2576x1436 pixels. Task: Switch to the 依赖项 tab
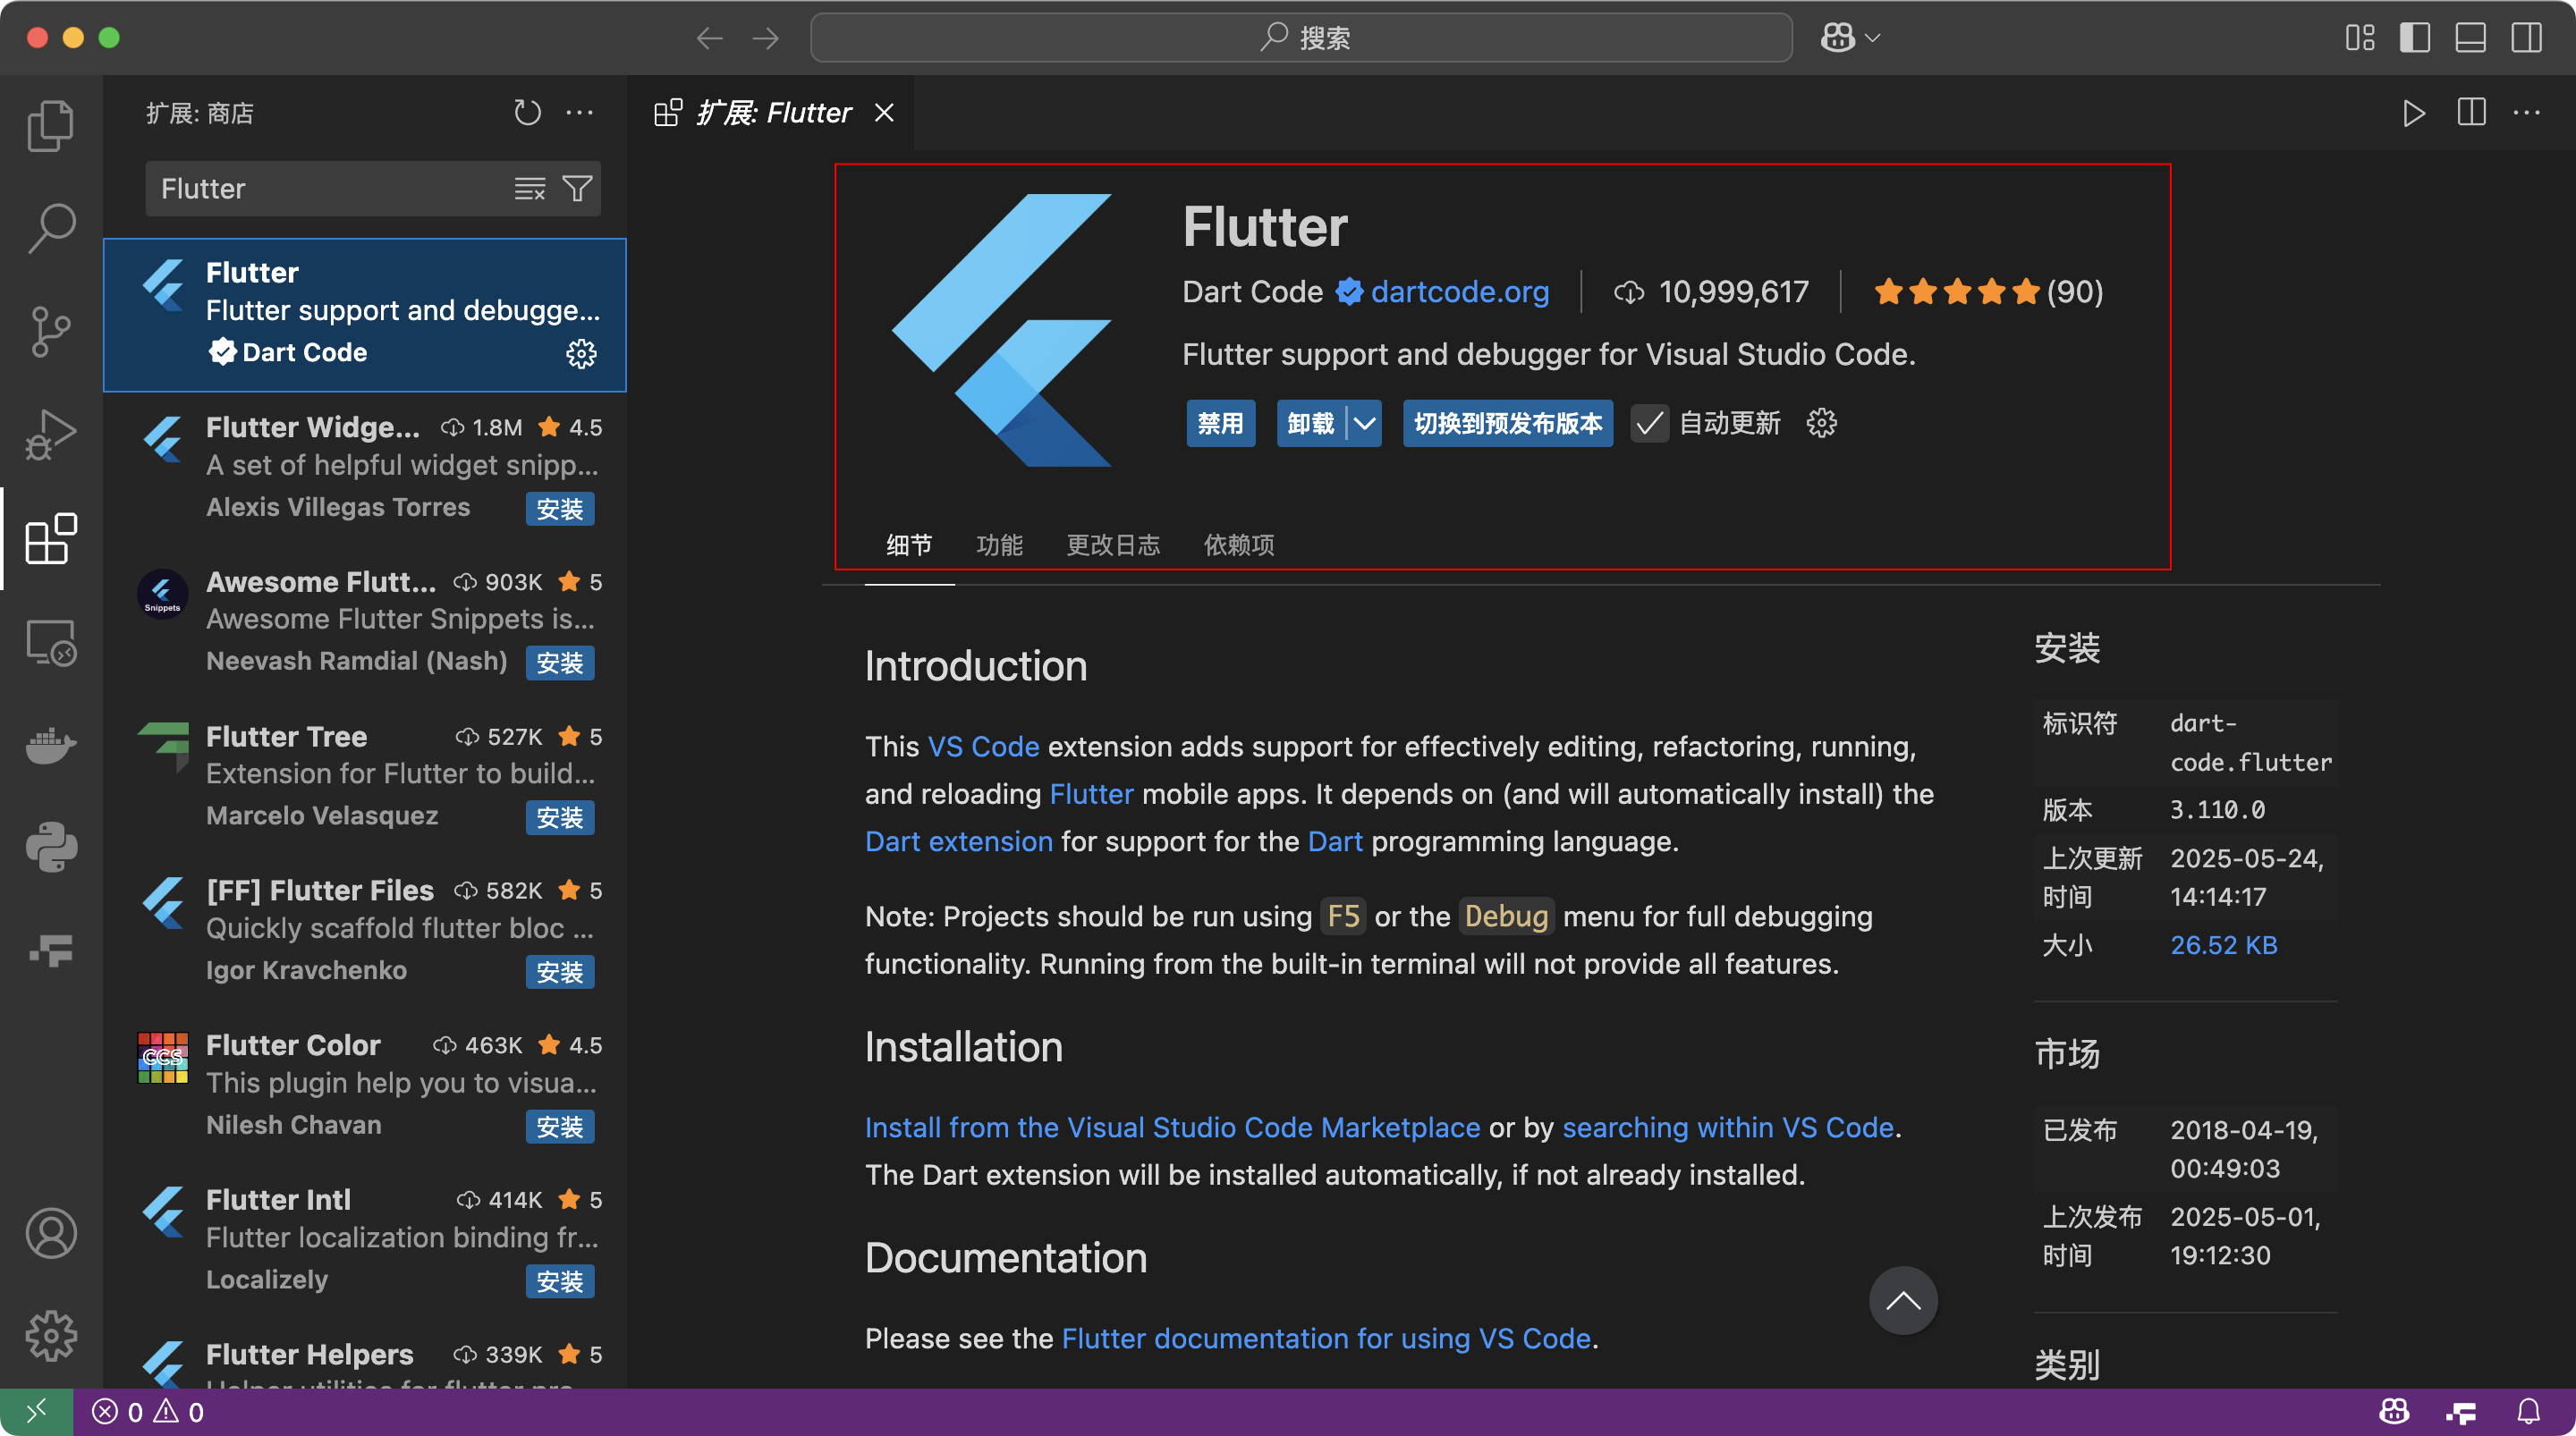point(1238,545)
